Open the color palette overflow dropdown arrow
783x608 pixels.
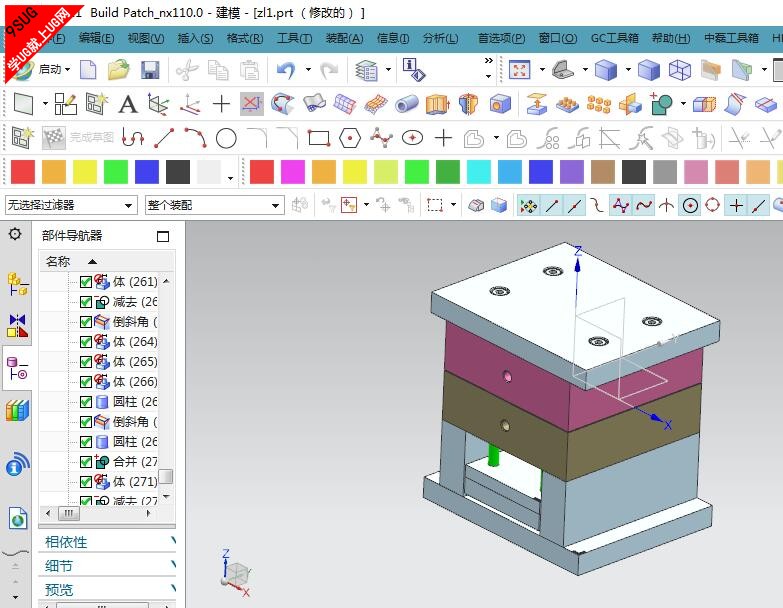click(230, 178)
